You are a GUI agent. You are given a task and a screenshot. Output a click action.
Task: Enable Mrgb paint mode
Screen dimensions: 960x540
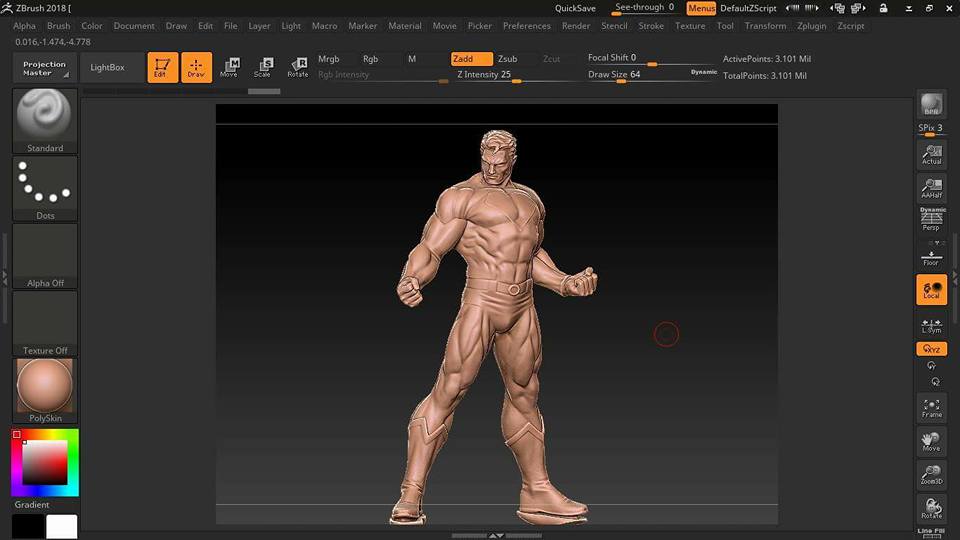pos(329,59)
